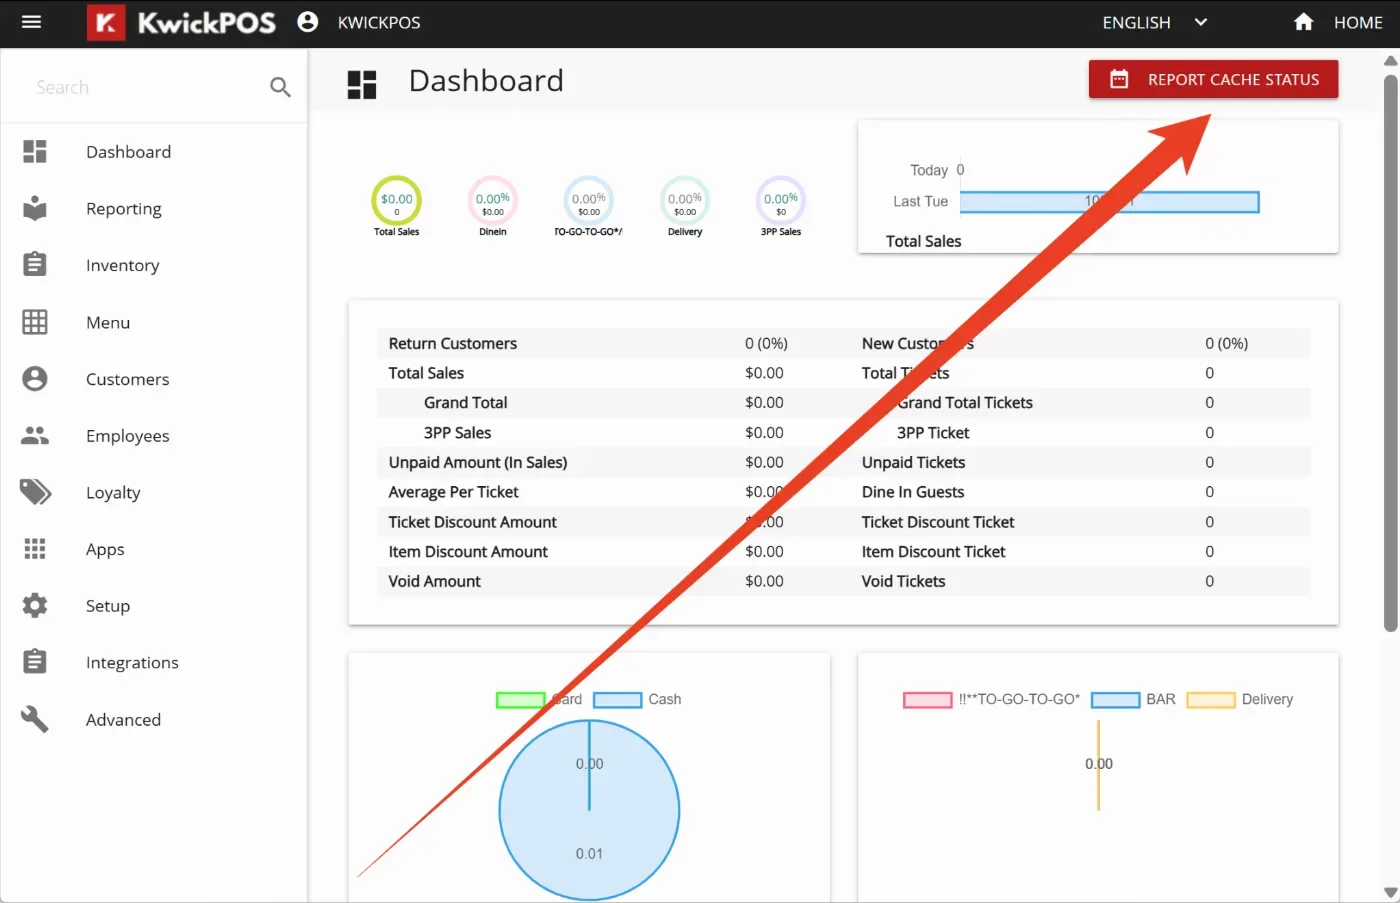Click the KwickPOS logo
The height and width of the screenshot is (903, 1400).
tap(181, 22)
